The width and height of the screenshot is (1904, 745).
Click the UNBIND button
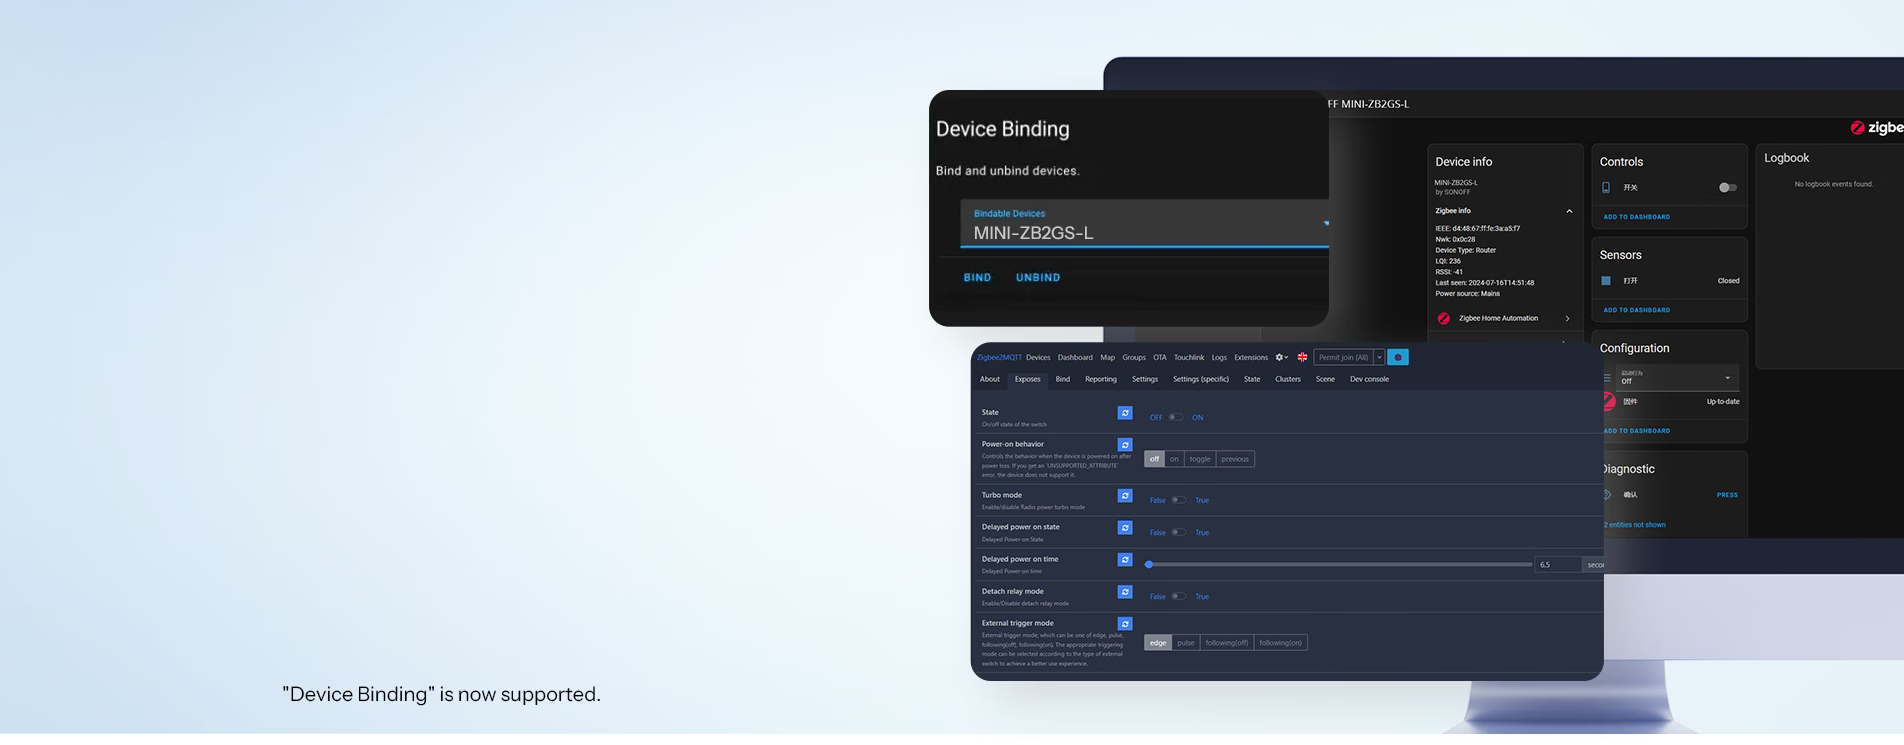[x=1037, y=278]
